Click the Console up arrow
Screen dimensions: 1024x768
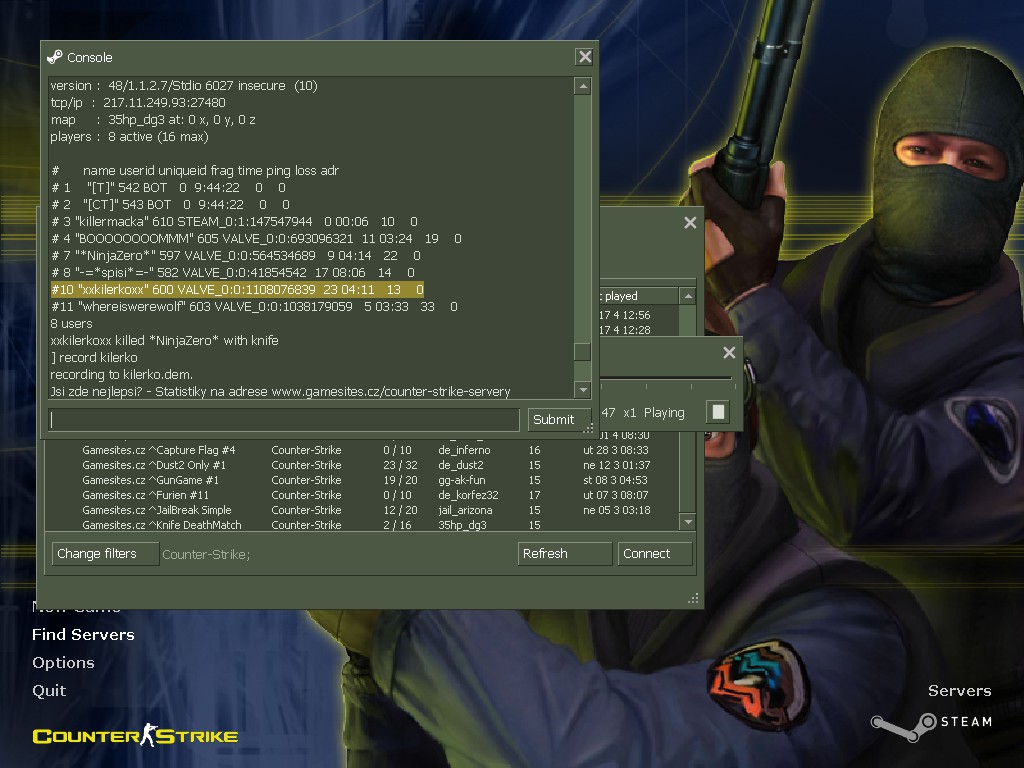click(x=583, y=86)
